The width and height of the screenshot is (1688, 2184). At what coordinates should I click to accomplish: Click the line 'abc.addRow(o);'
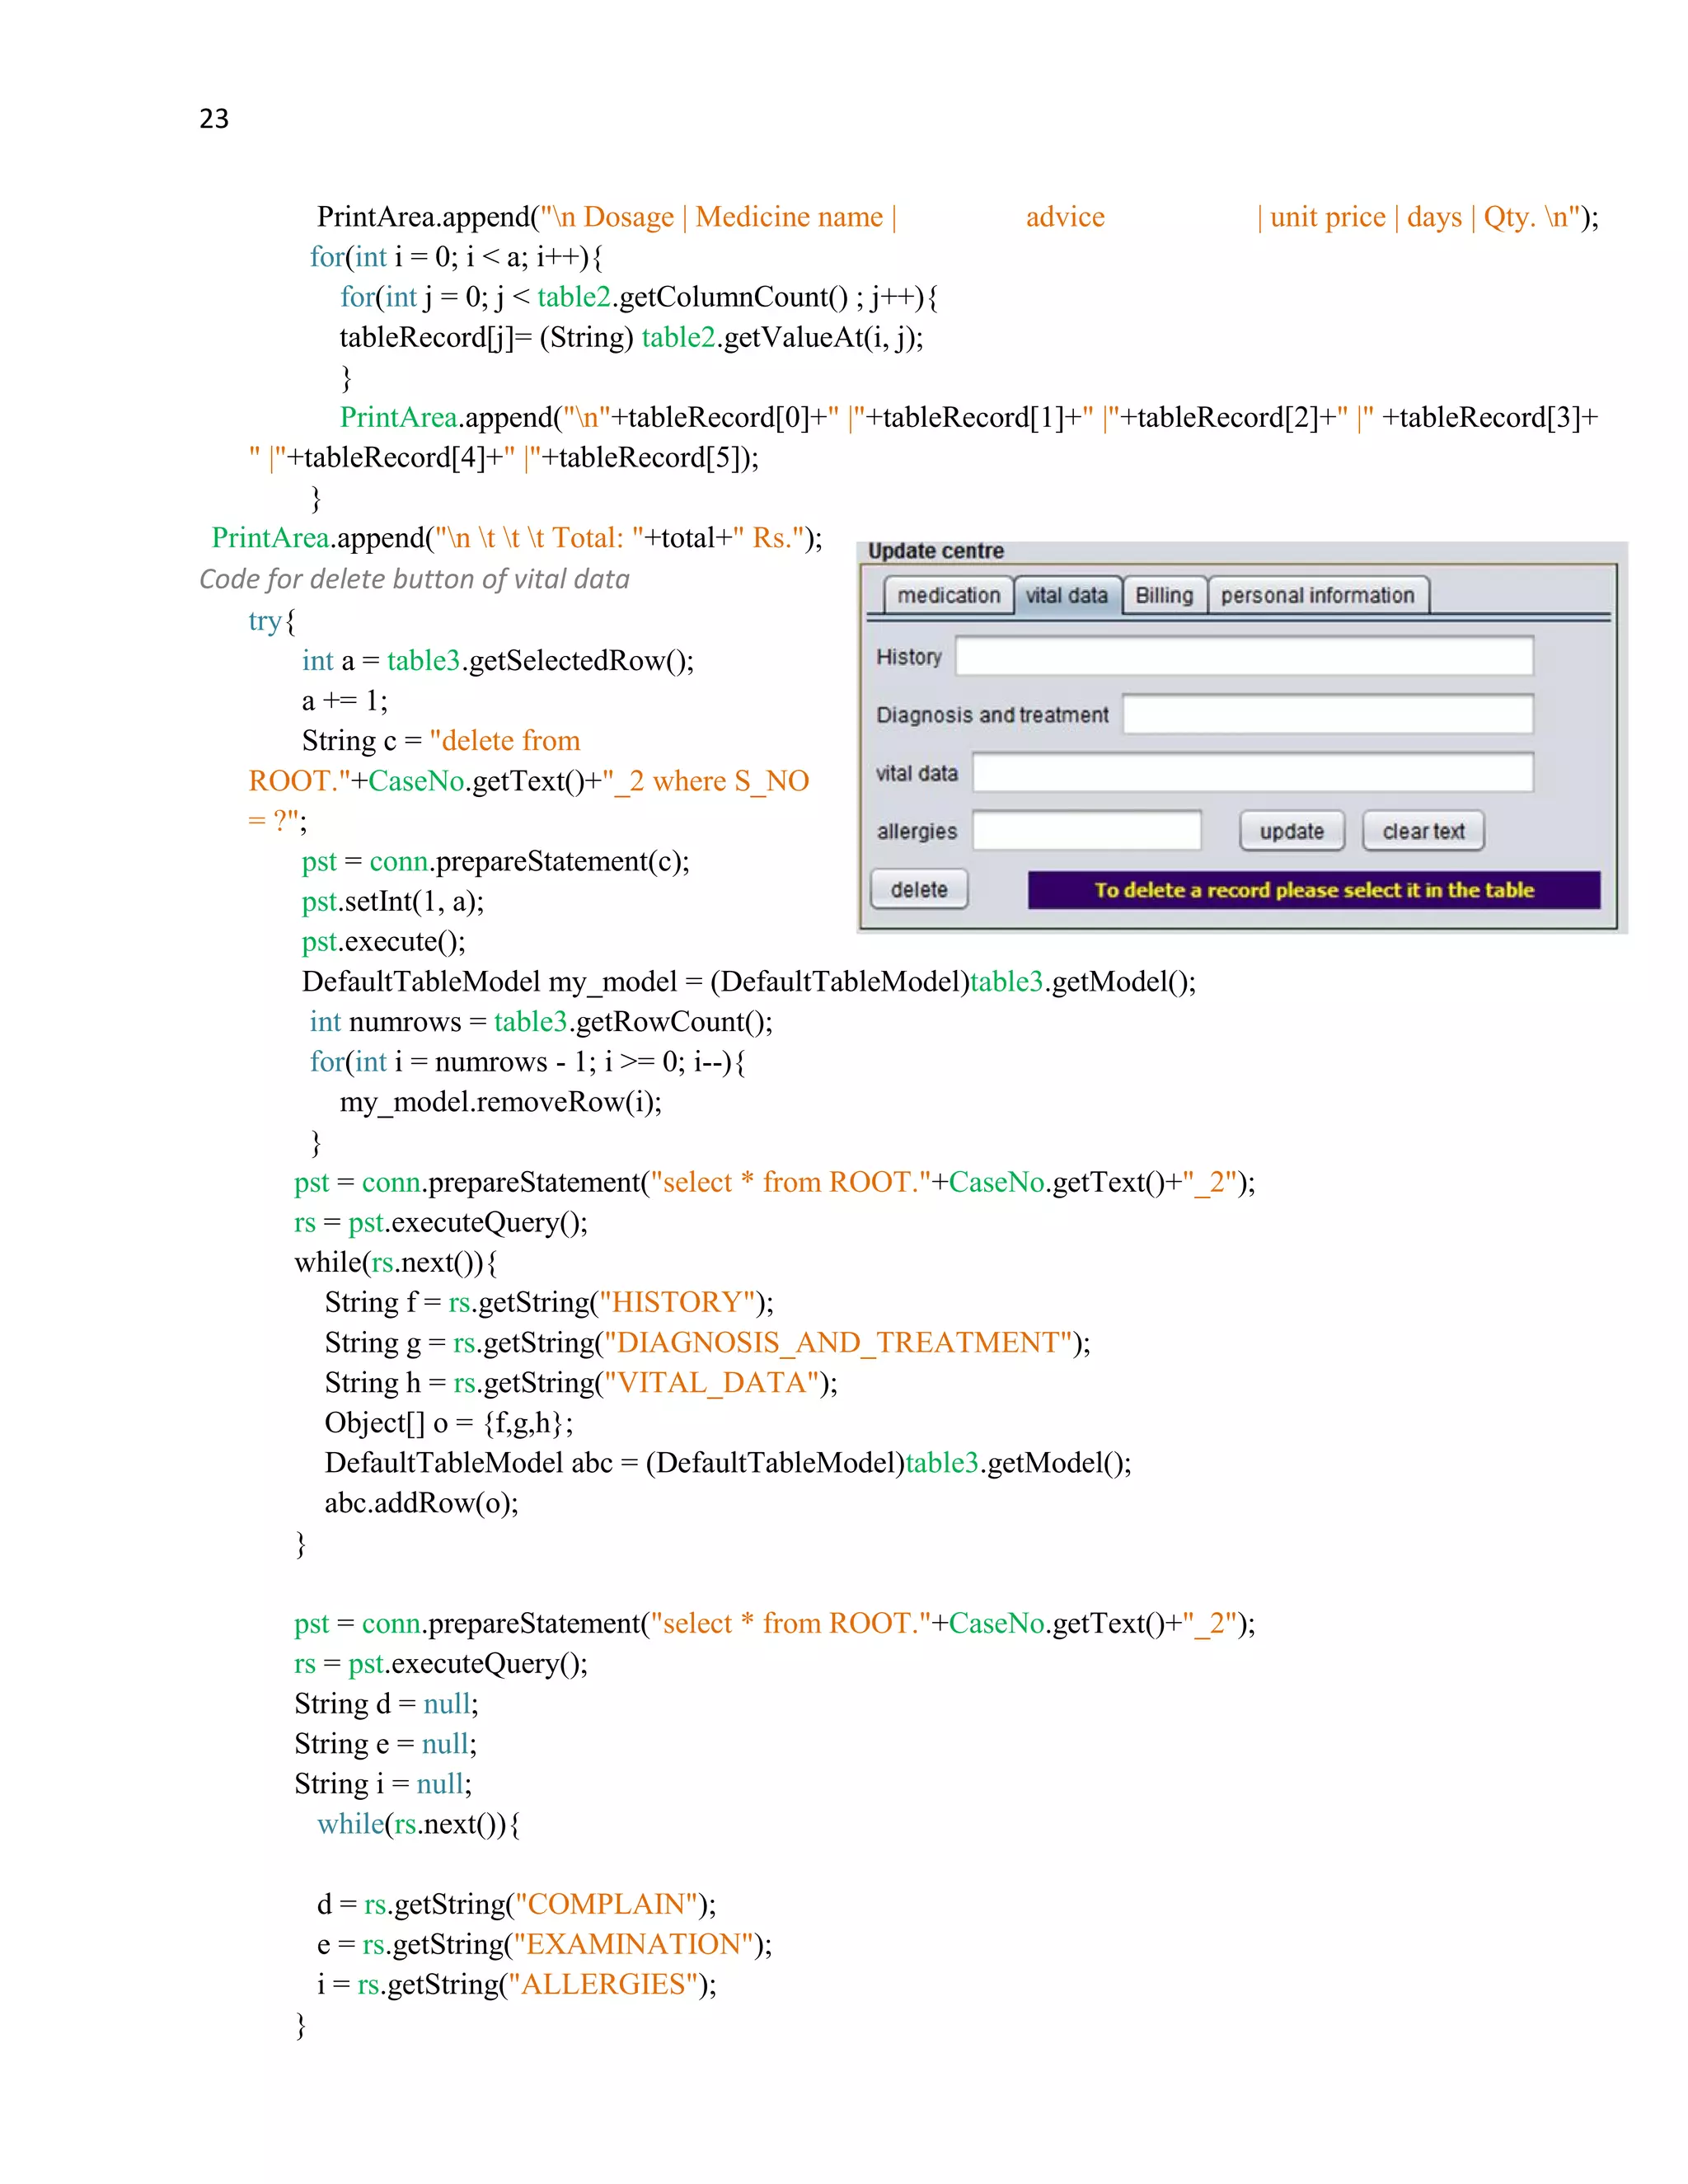(x=421, y=1503)
